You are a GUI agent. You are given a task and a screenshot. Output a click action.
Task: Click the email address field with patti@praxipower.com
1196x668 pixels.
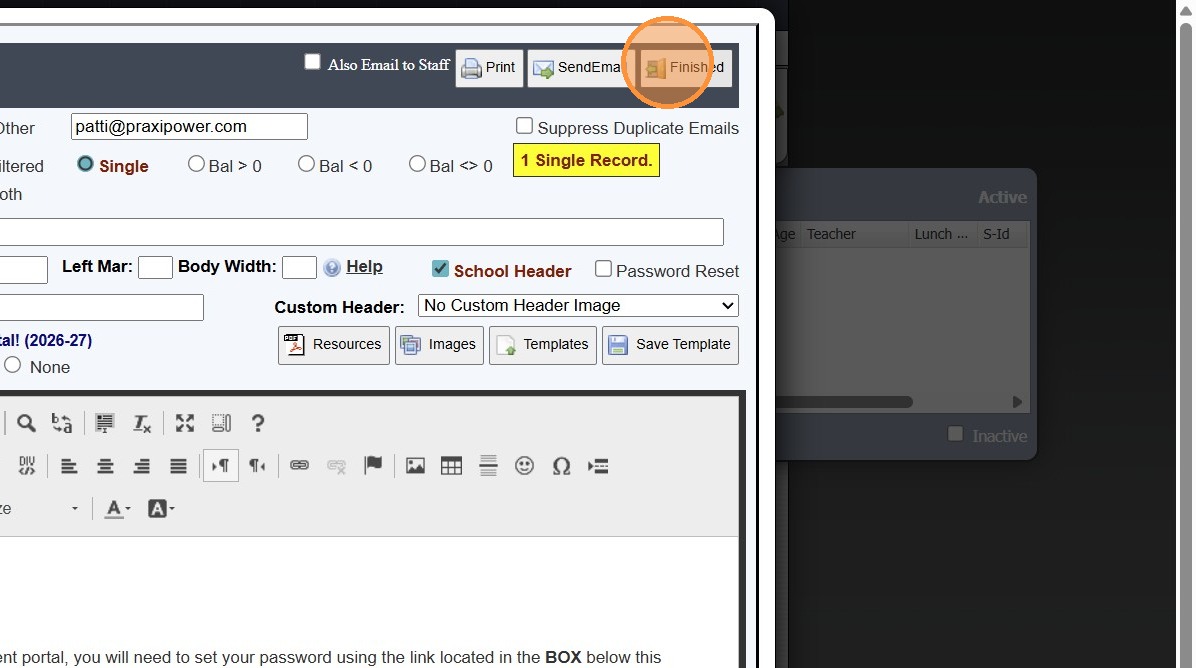pyautogui.click(x=189, y=127)
